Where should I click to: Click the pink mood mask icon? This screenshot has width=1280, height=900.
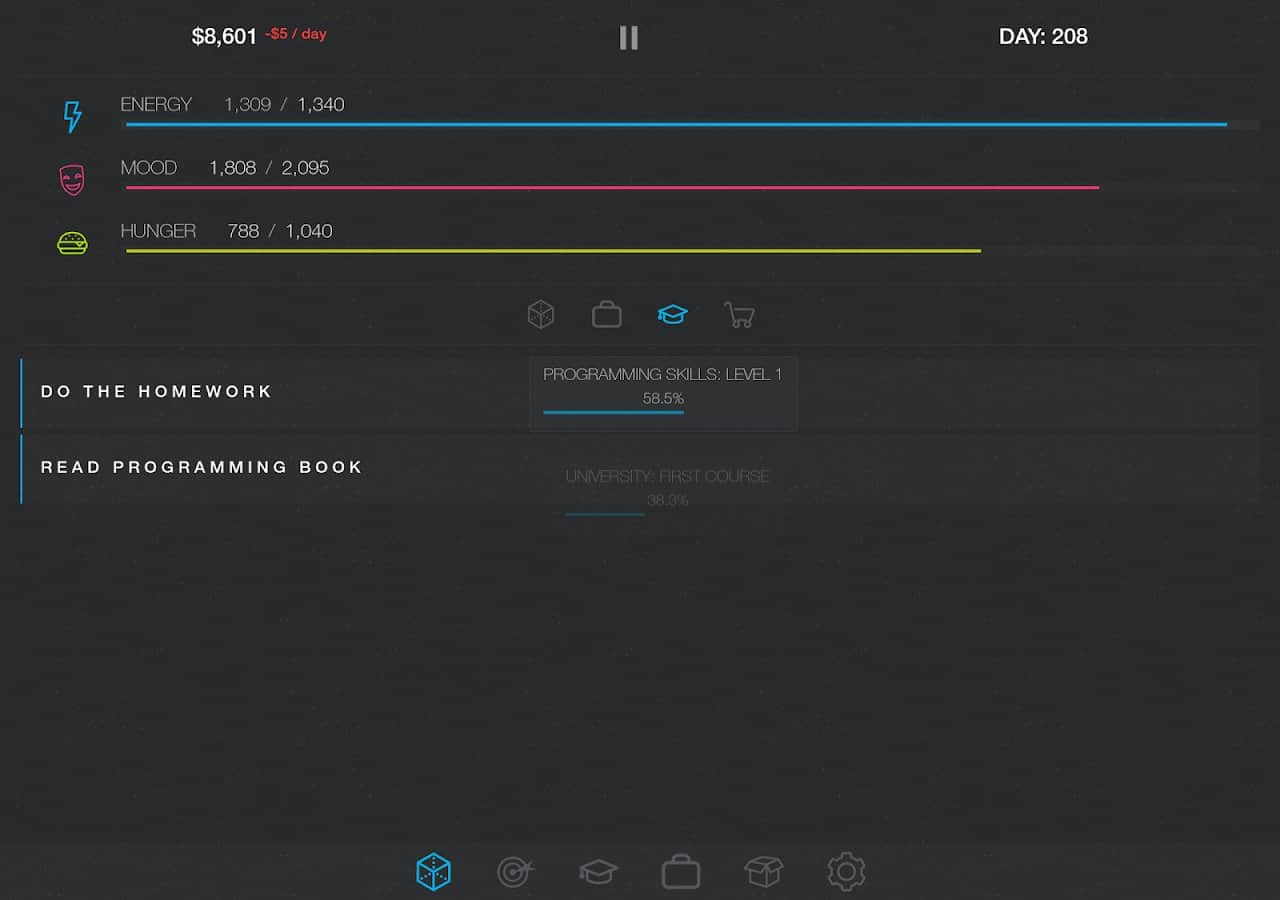72,180
